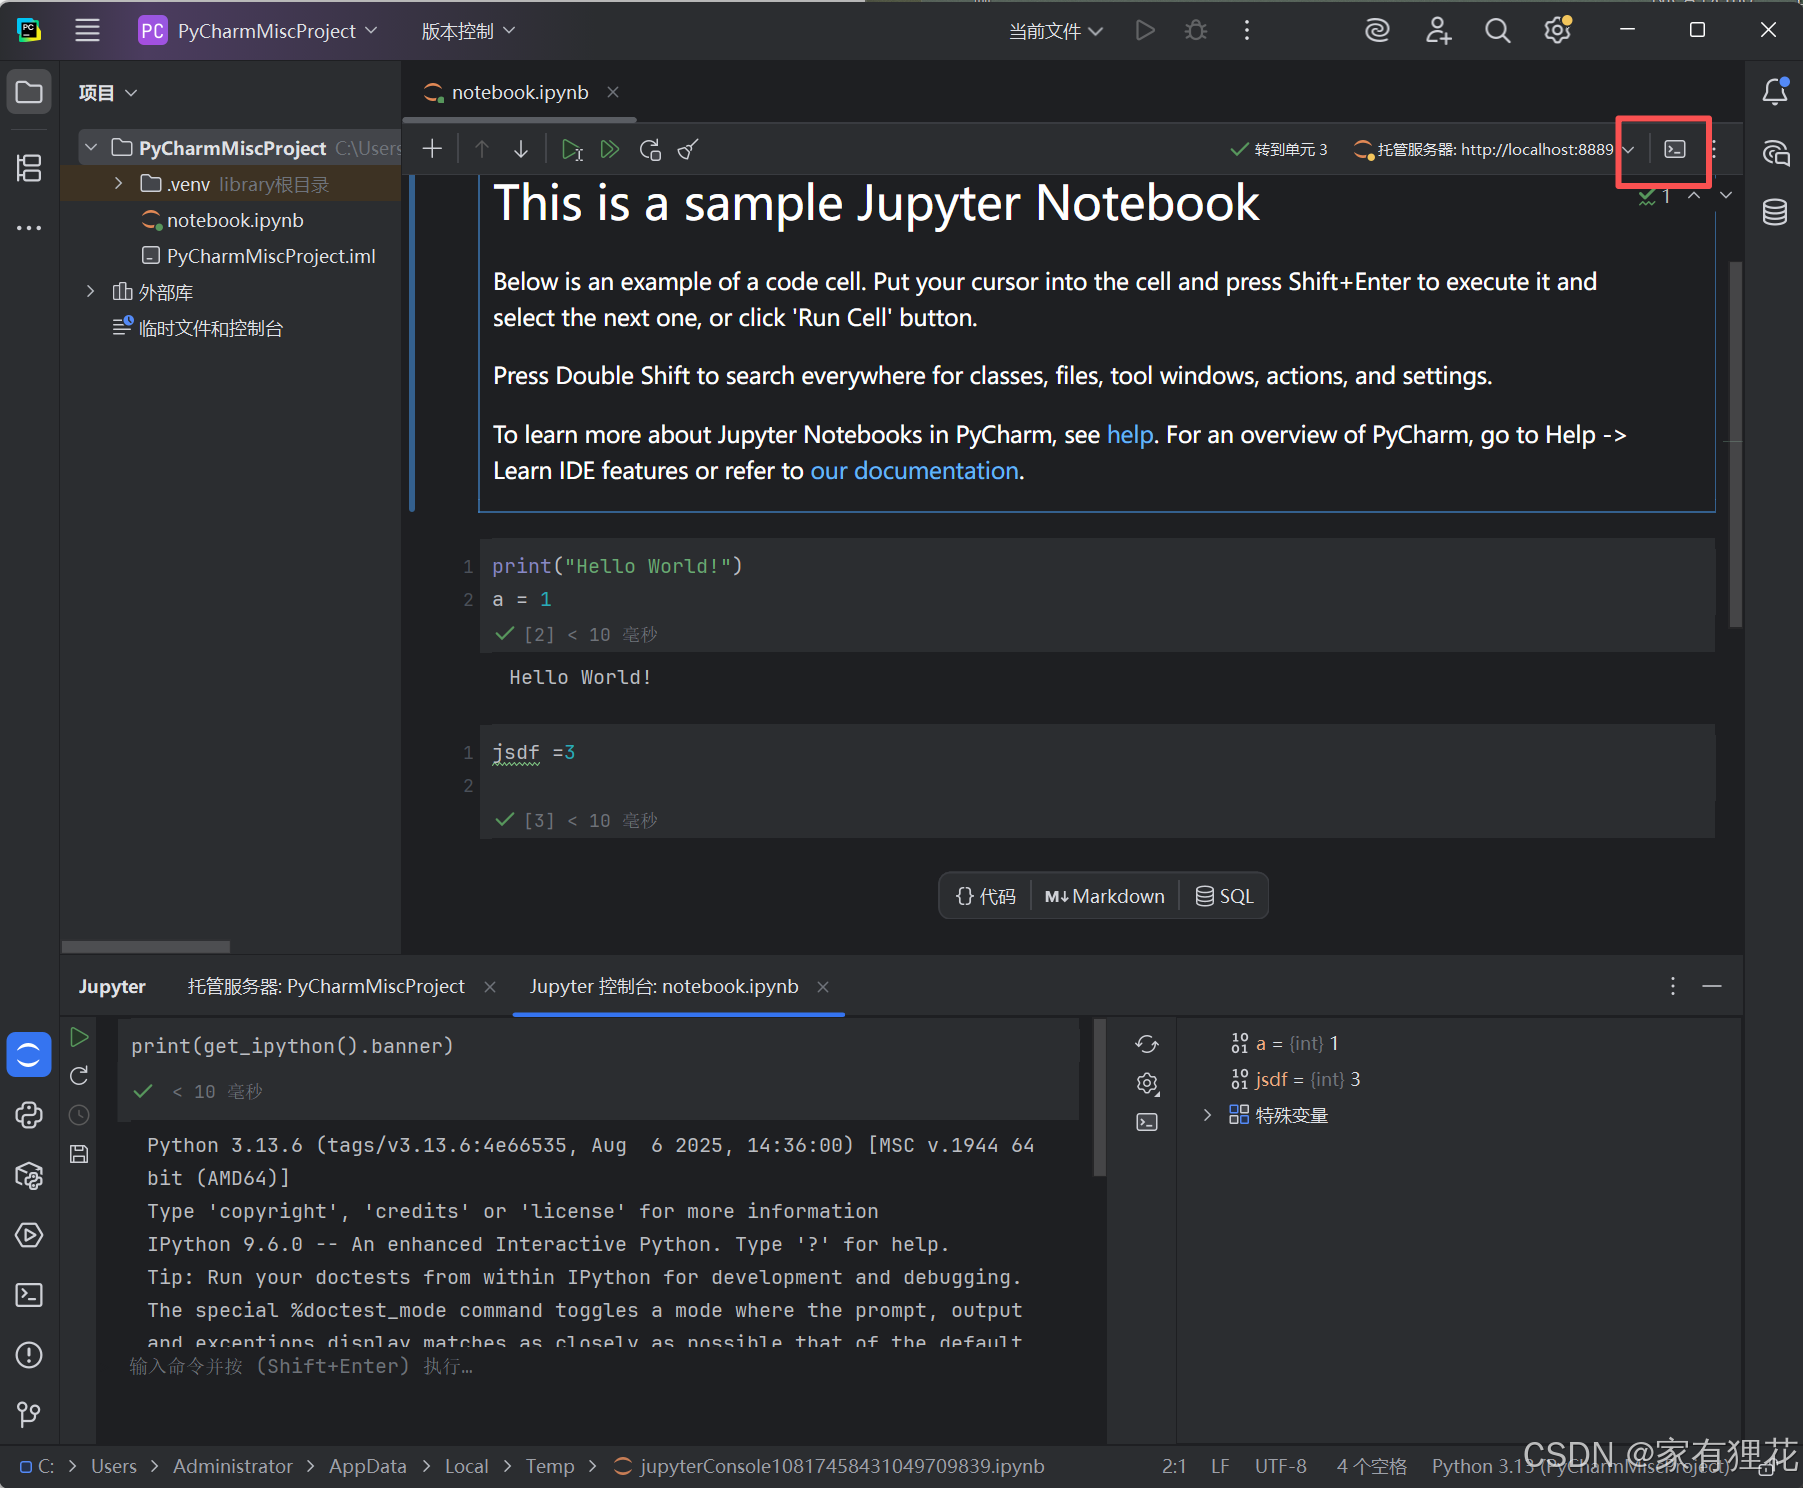Image resolution: width=1803 pixels, height=1488 pixels.
Task: Open variables view settings gear
Action: 1147,1083
